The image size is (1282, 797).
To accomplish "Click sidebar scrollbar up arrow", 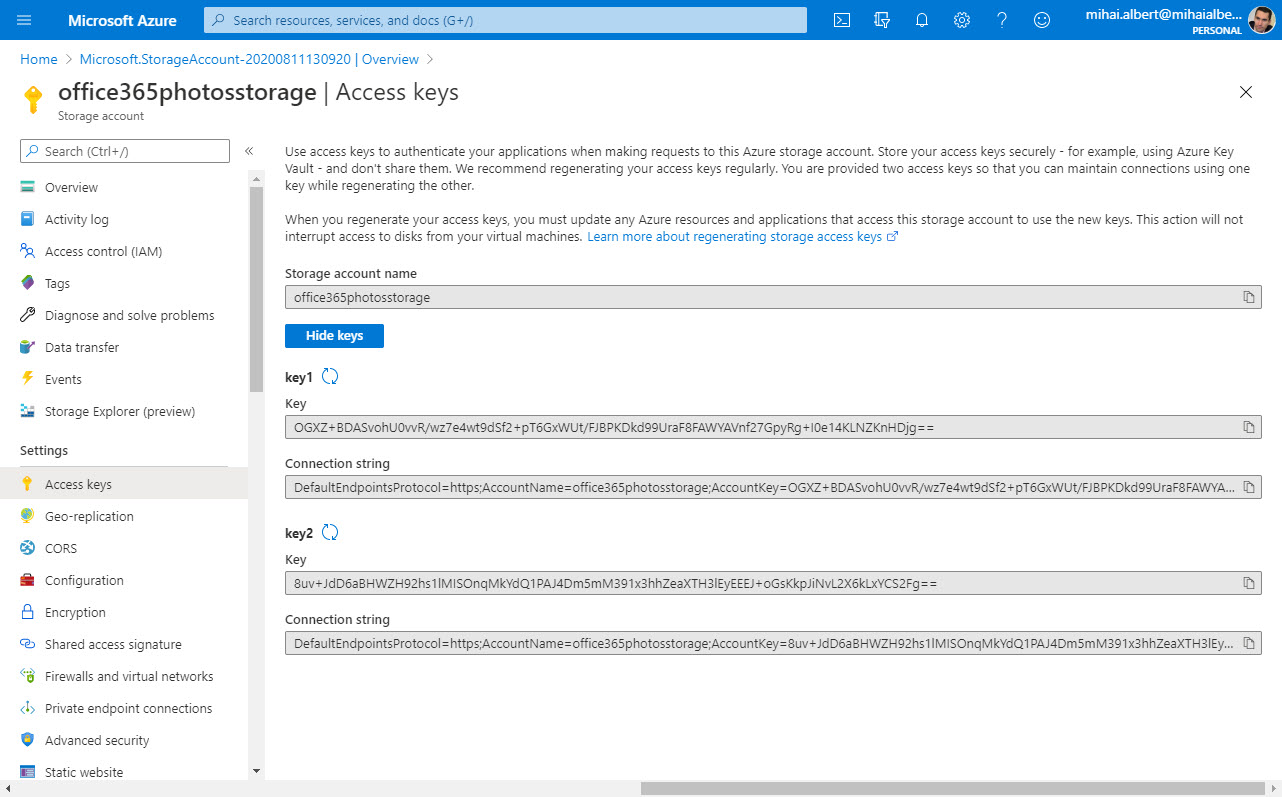I will (x=256, y=178).
